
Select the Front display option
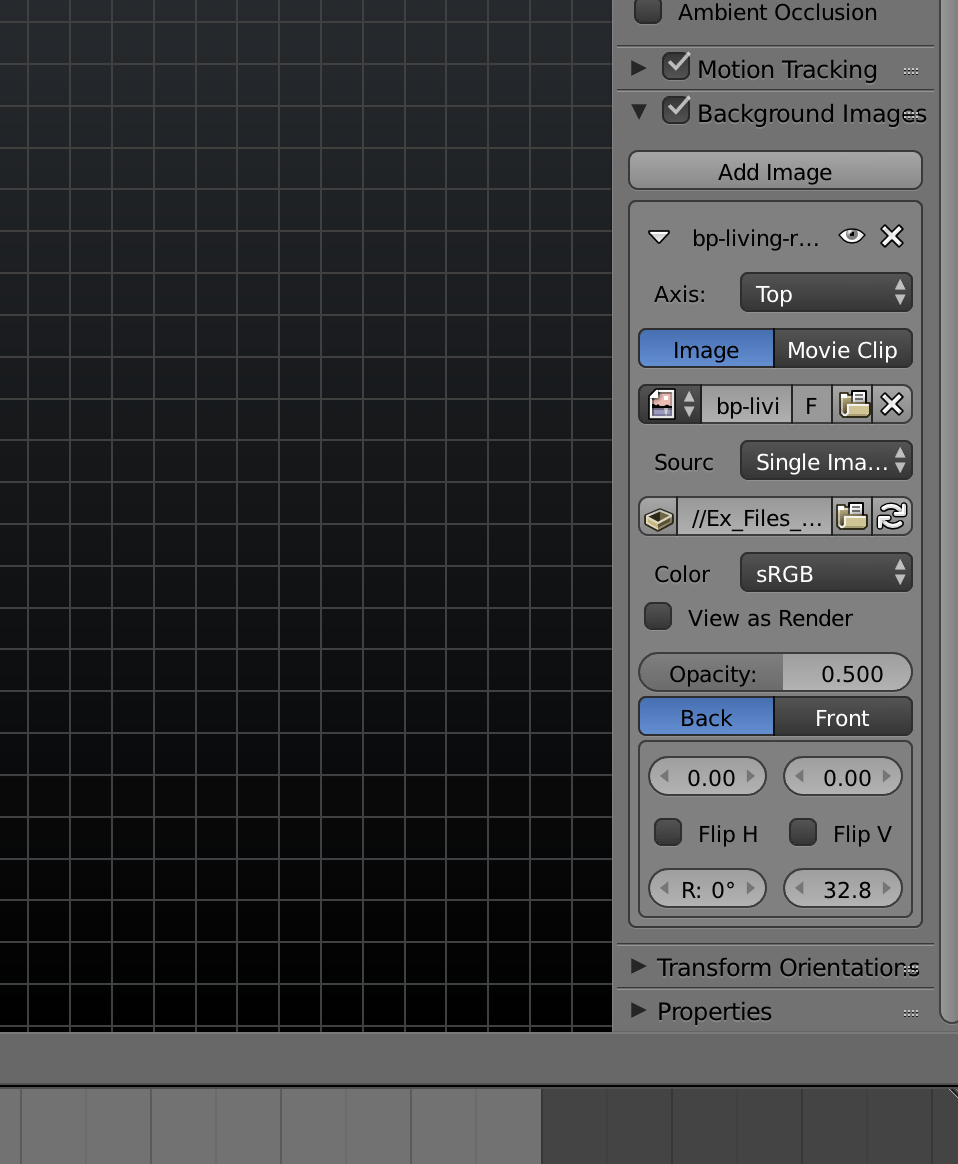pos(843,717)
